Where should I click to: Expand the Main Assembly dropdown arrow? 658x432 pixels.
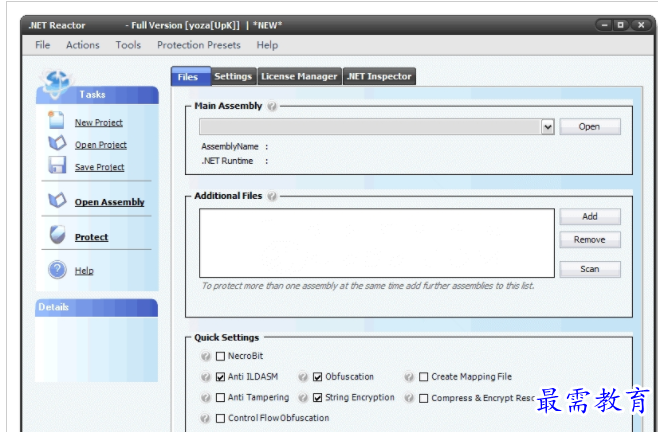(x=548, y=127)
